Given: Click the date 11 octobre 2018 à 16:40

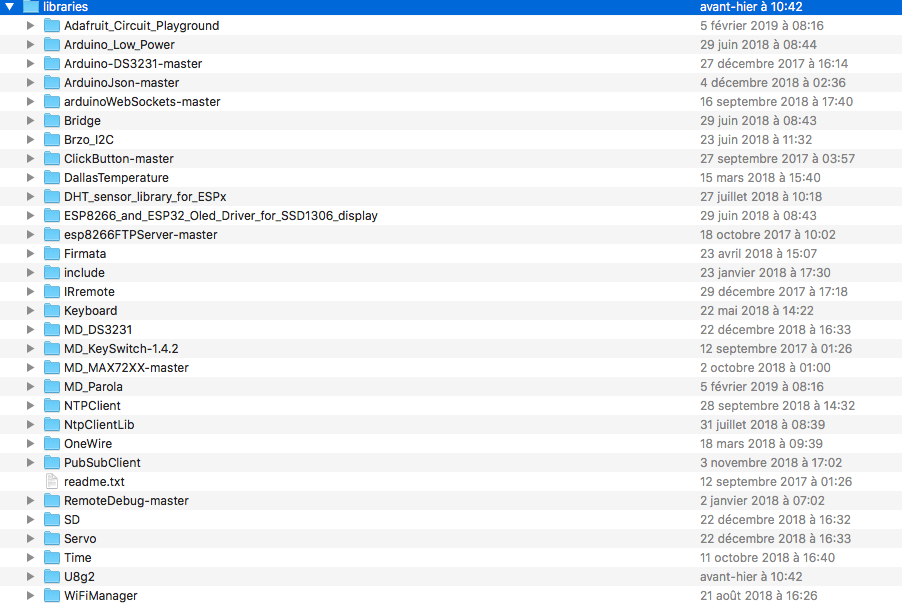Looking at the screenshot, I should (767, 557).
